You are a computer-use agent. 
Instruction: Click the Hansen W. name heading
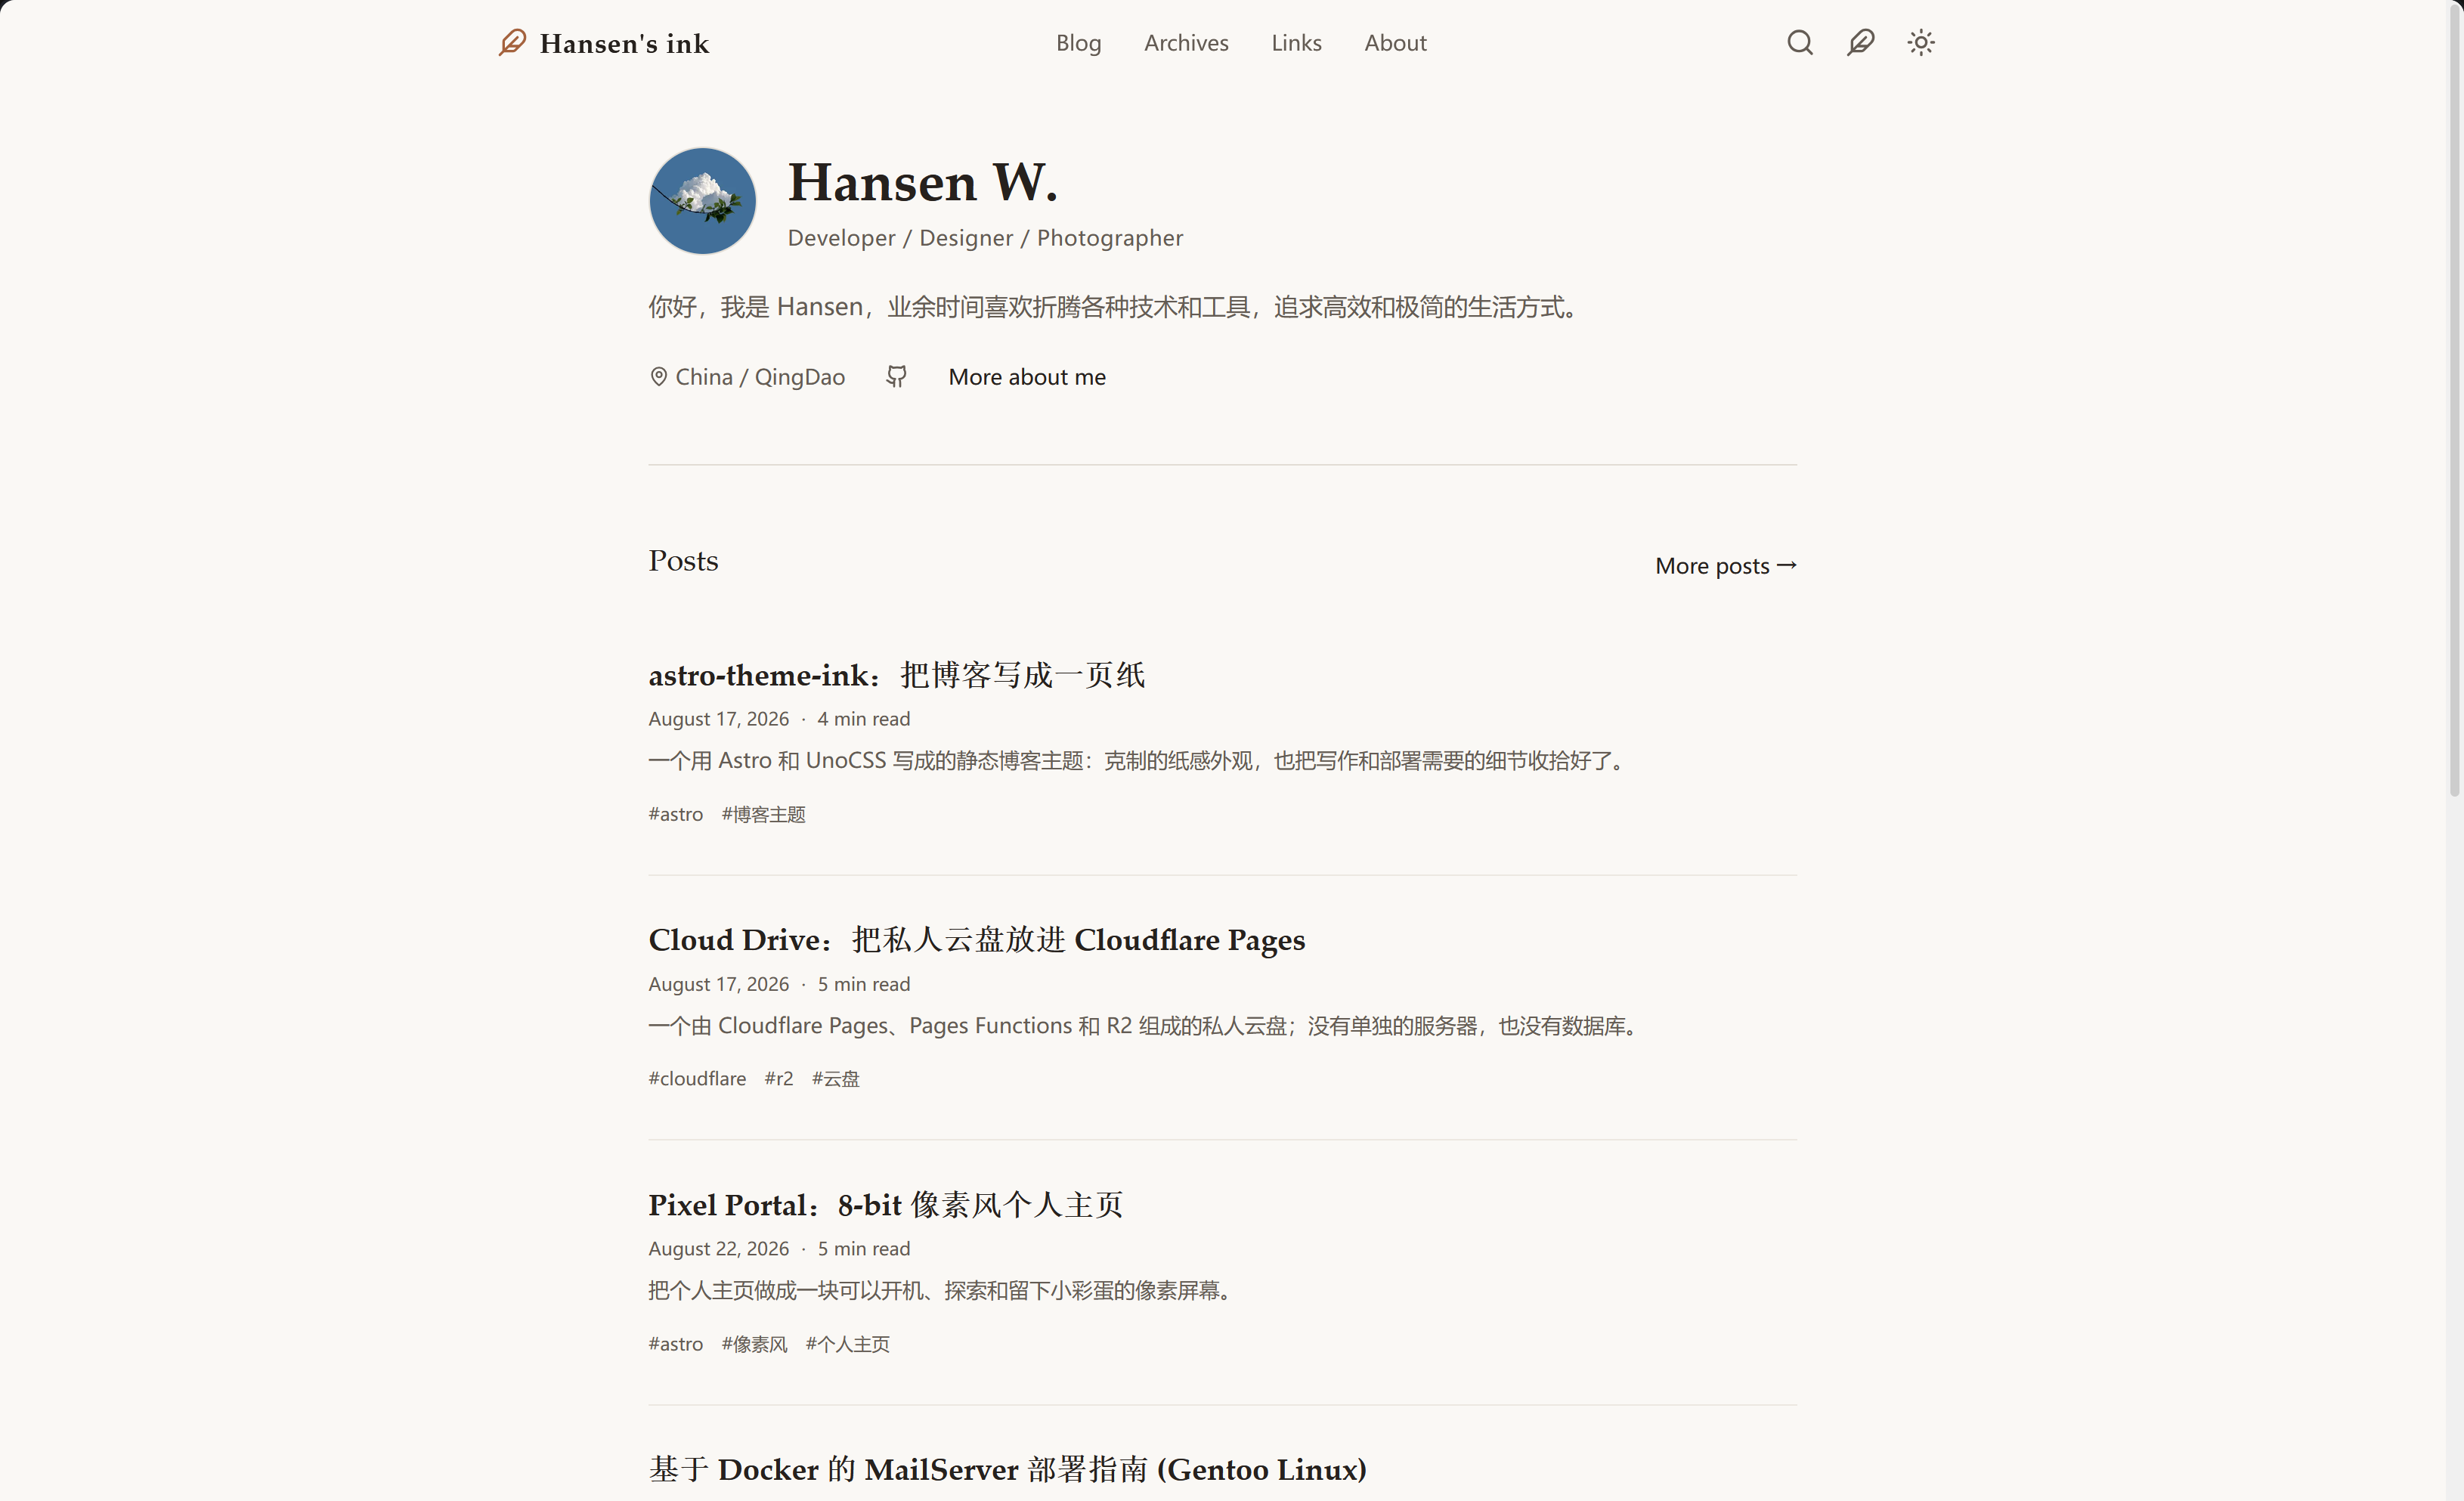pos(922,183)
